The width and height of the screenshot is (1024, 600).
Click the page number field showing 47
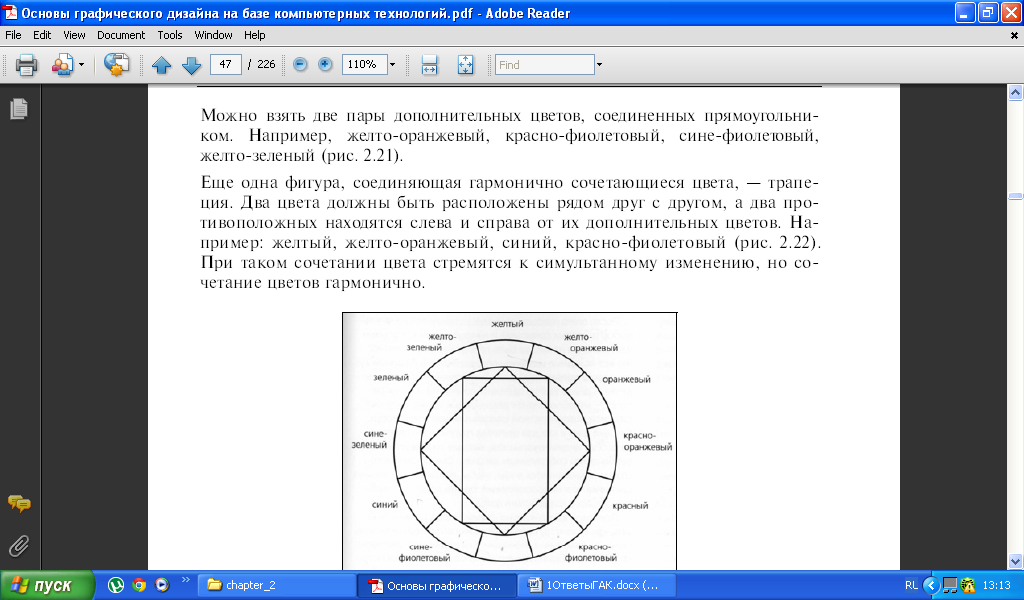coord(226,64)
